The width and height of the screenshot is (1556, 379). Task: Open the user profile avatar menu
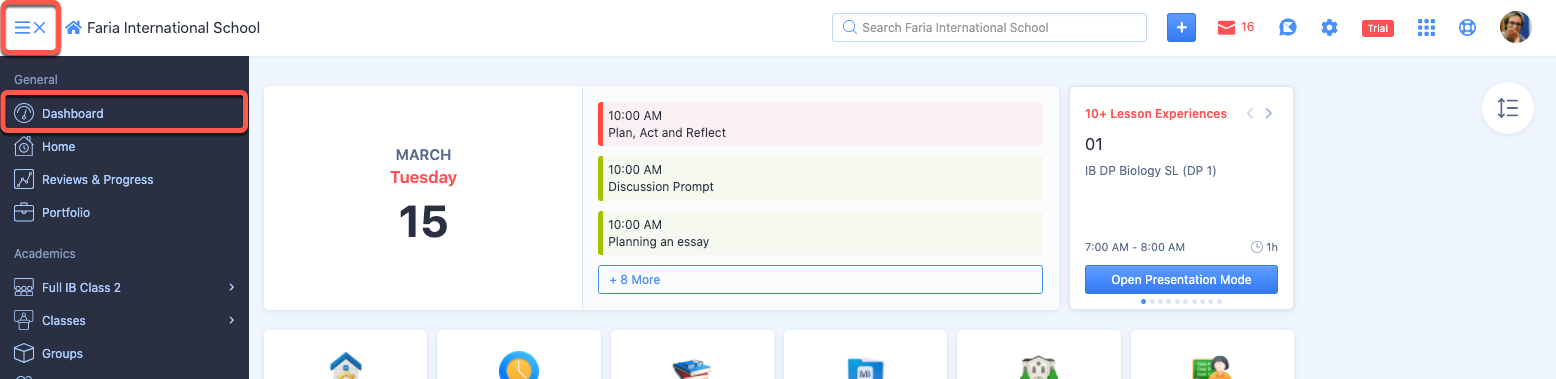(x=1515, y=27)
